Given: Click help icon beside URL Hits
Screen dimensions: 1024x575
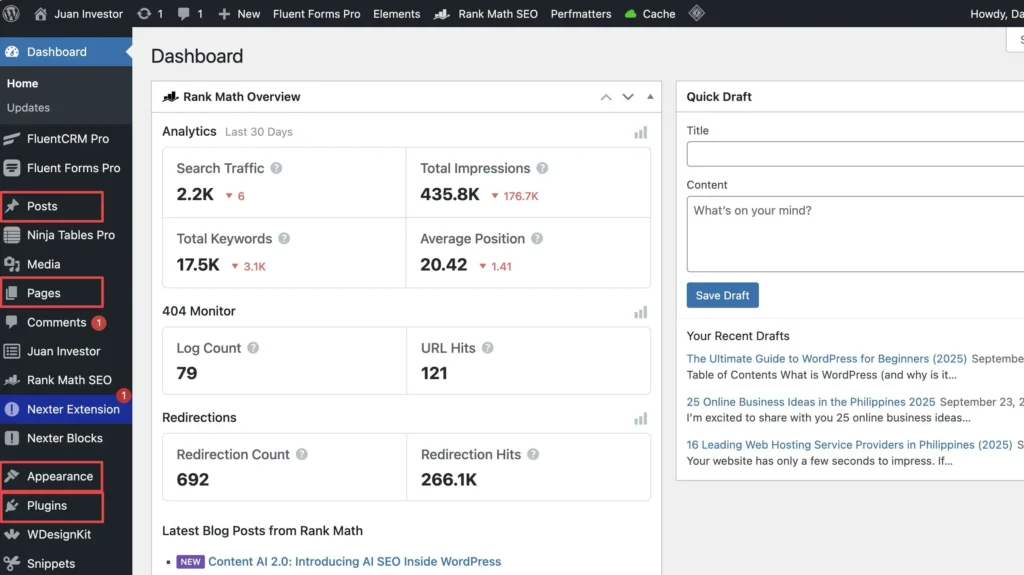Looking at the screenshot, I should (487, 348).
